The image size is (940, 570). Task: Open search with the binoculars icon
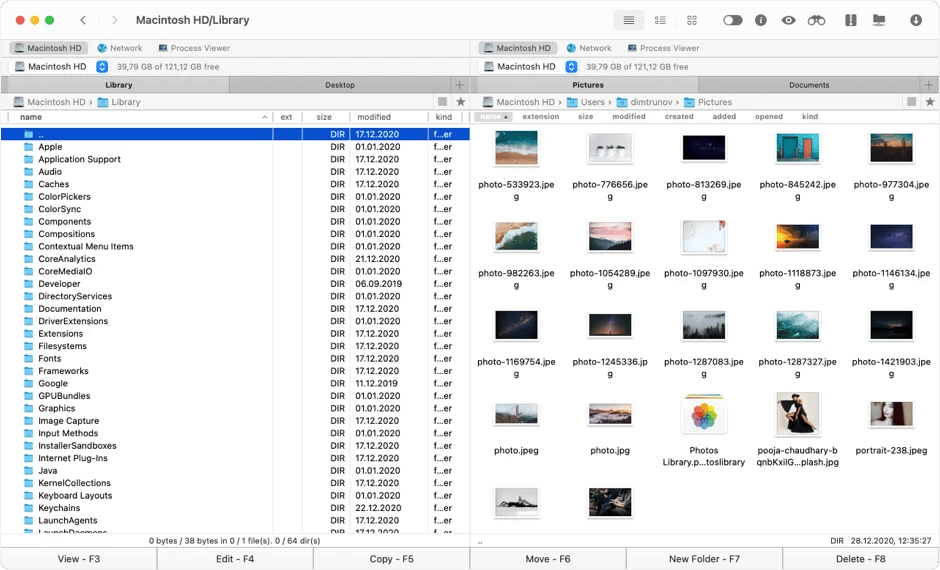816,20
